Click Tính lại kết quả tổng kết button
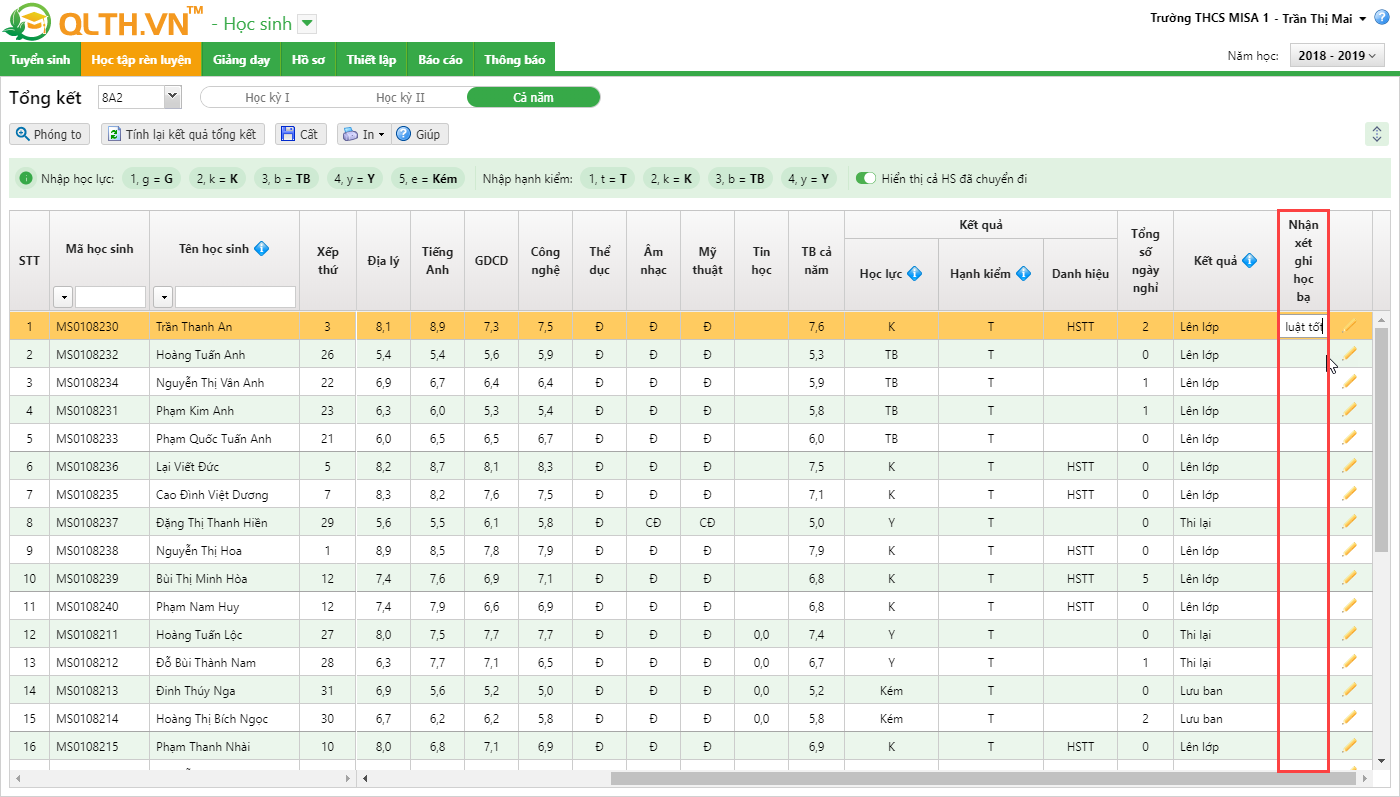This screenshot has height=797, width=1400. 183,134
